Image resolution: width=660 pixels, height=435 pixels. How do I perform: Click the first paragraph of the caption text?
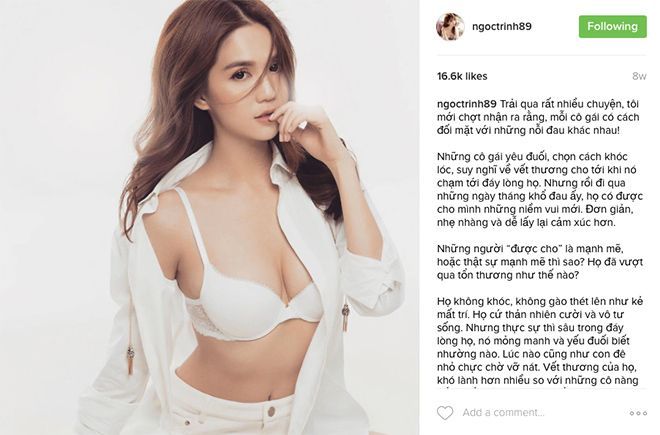click(x=538, y=117)
